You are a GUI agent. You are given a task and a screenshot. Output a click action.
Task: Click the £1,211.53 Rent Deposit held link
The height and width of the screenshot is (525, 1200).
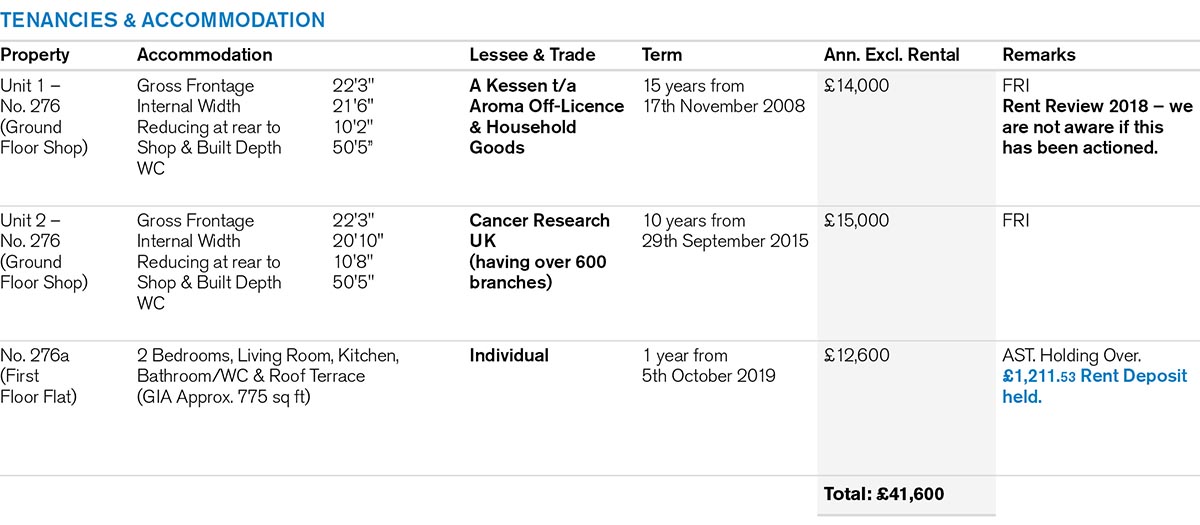[x=1094, y=386]
